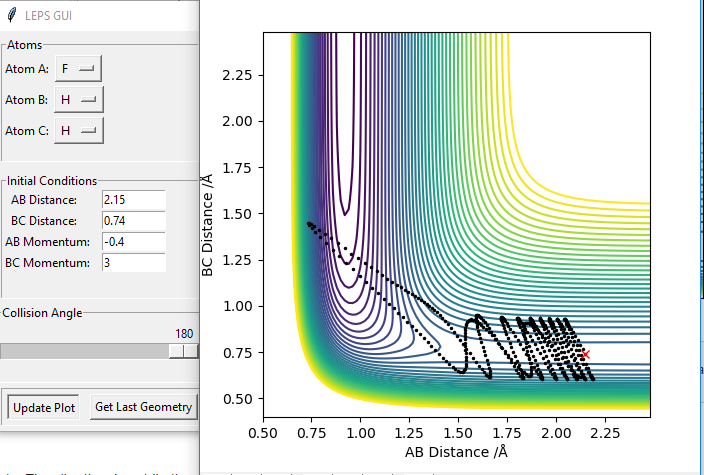Click the Get Last Geometry button
Image resolution: width=704 pixels, height=475 pixels.
(144, 407)
